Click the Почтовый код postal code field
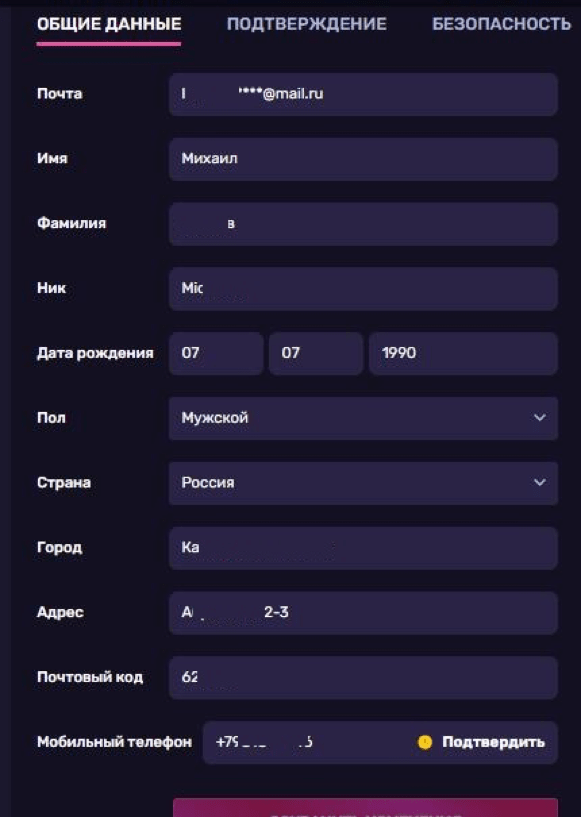Image resolution: width=581 pixels, height=817 pixels. click(x=363, y=677)
